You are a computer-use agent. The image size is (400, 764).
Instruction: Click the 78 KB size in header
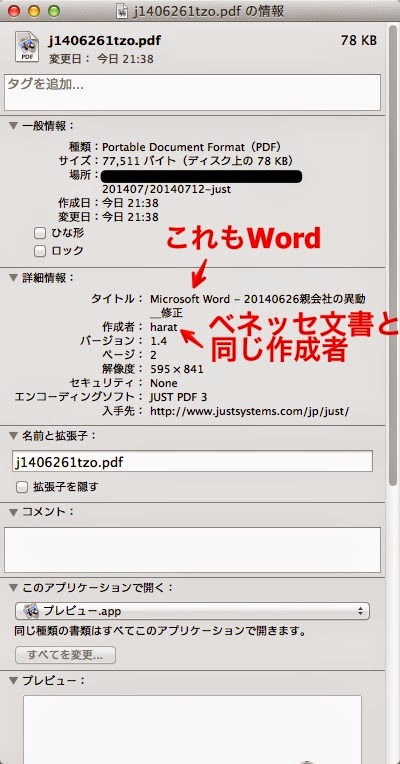[x=359, y=40]
